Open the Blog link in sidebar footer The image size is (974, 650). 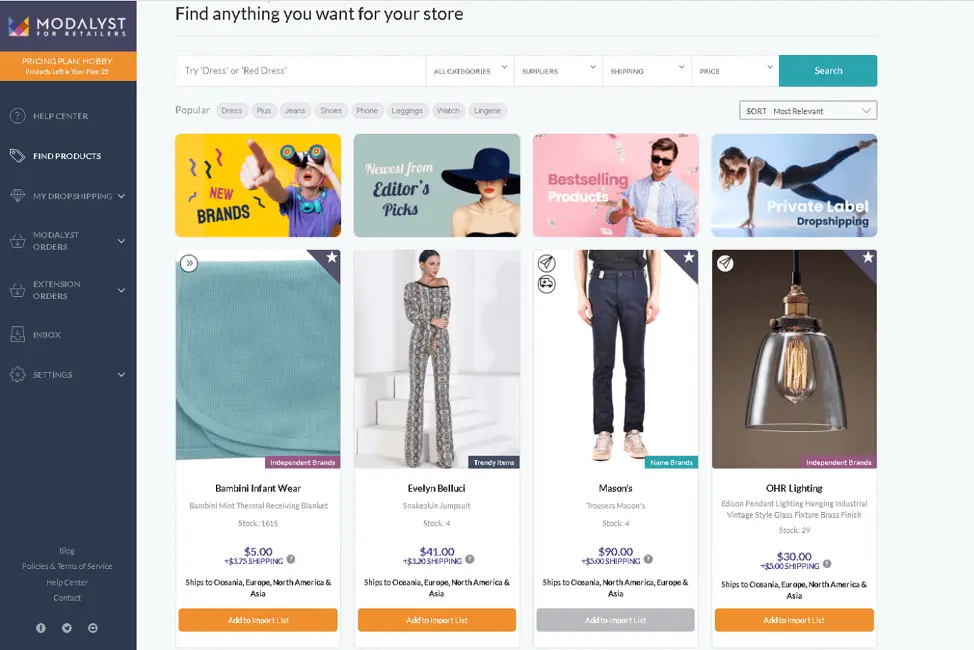pos(67,551)
